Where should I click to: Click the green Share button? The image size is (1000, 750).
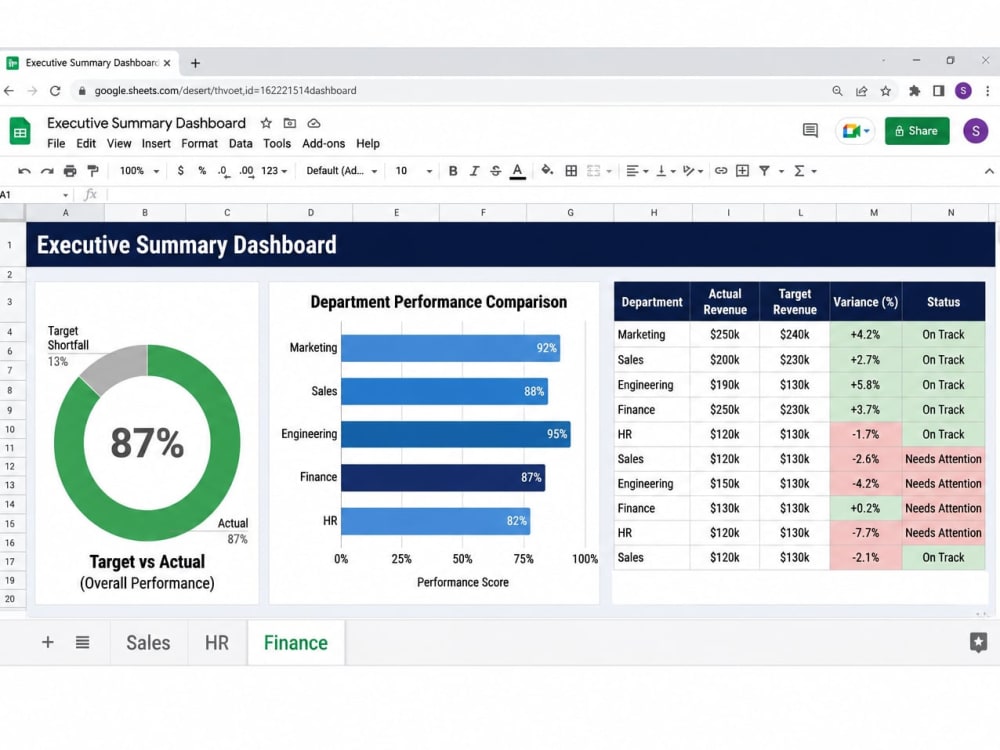click(x=916, y=131)
